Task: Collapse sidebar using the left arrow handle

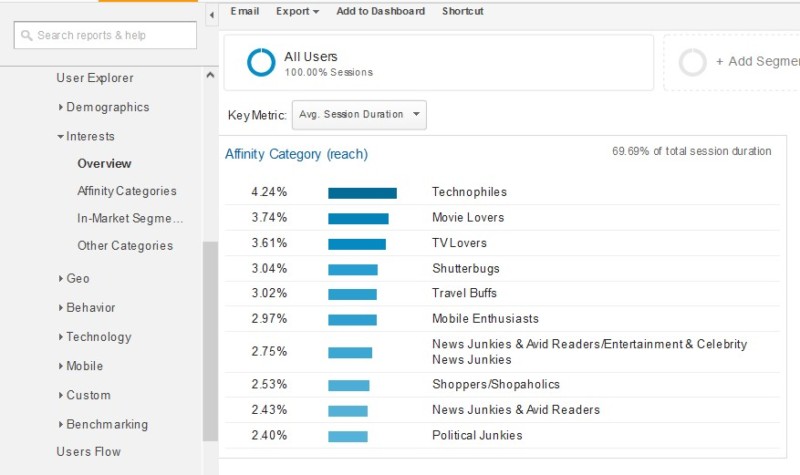Action: point(211,16)
